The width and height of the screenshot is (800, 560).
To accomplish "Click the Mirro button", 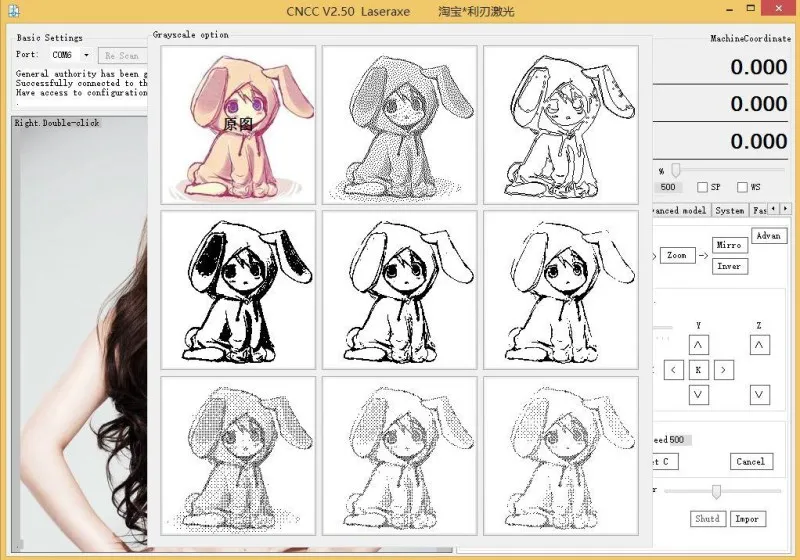I will 730,245.
